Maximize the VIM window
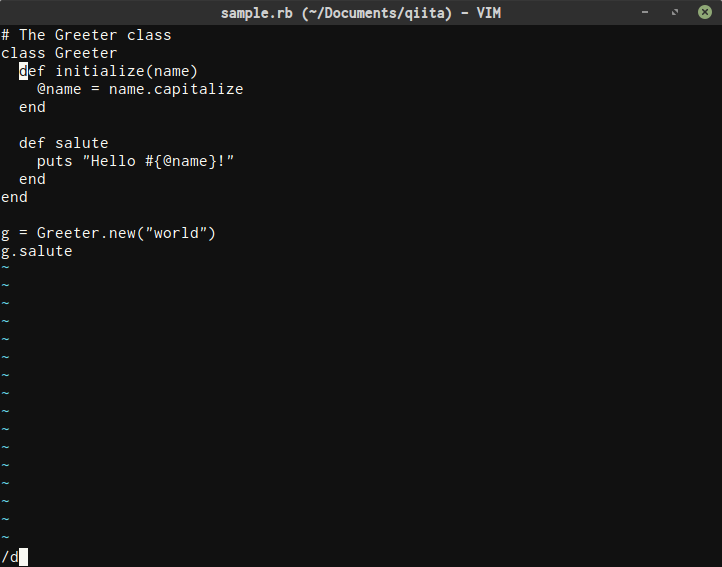722x567 pixels. point(676,12)
